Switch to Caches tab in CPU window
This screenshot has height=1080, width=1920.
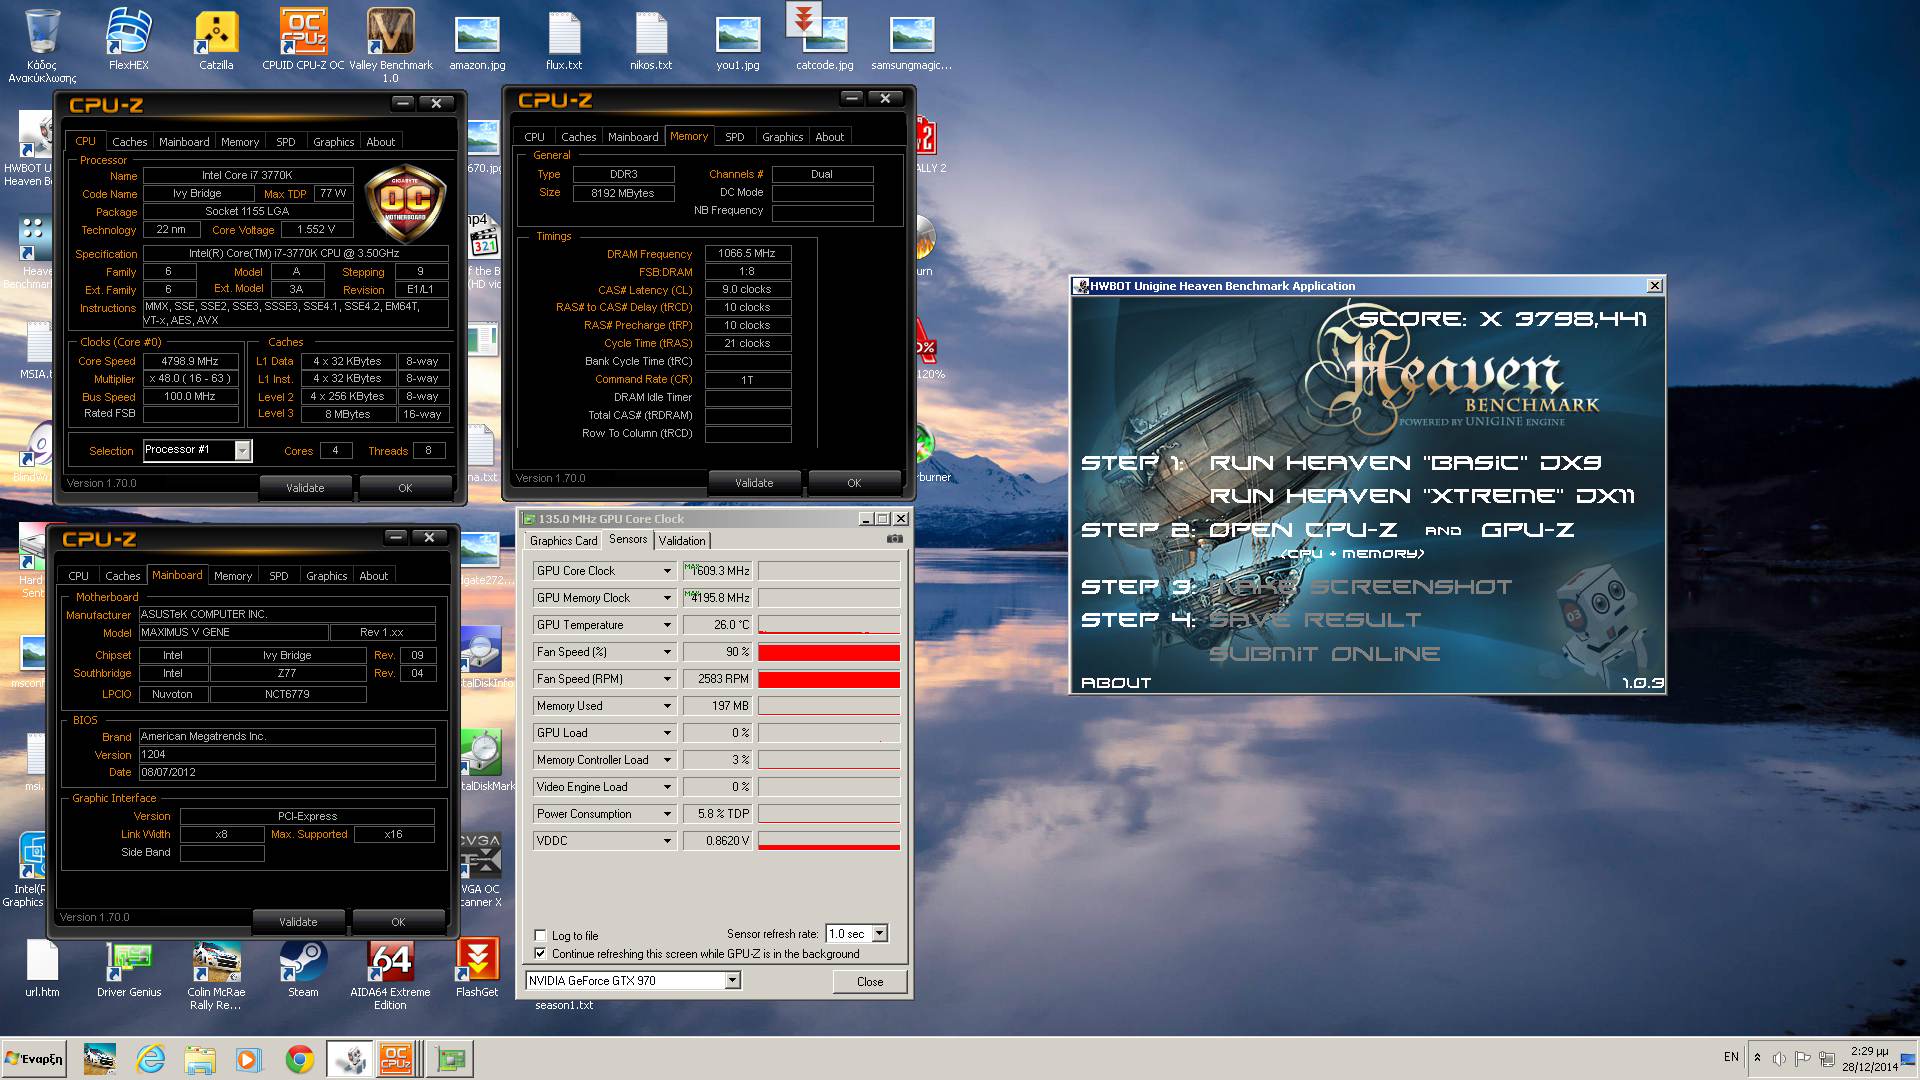(129, 142)
